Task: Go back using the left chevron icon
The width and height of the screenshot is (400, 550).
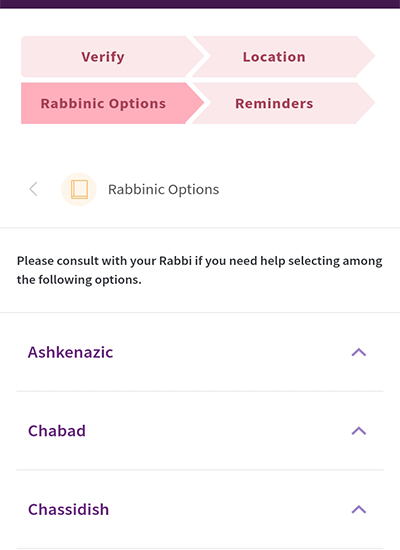Action: point(33,189)
